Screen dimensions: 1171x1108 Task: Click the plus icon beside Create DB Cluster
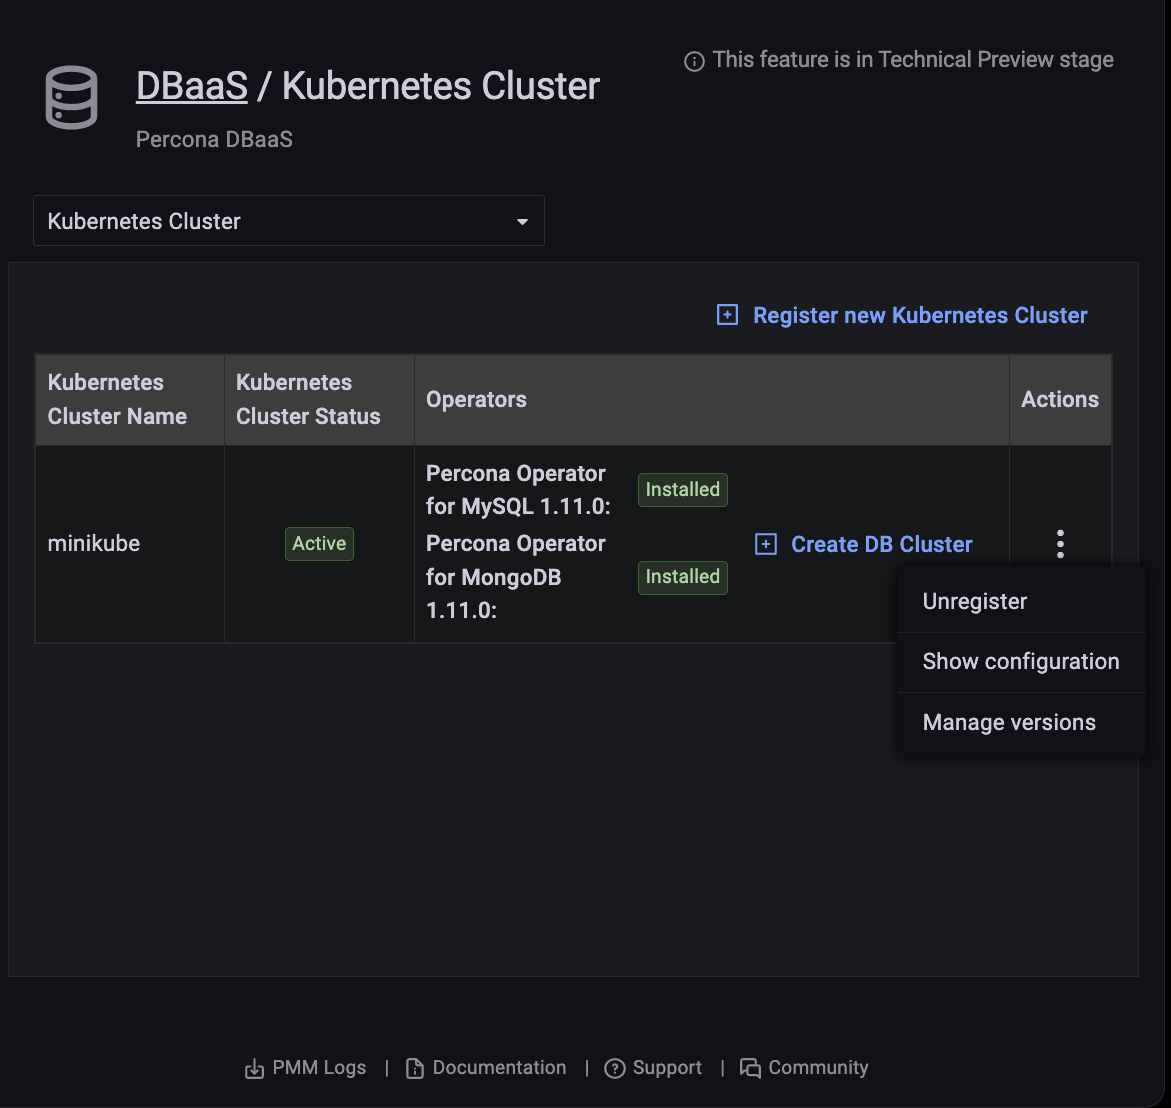[x=766, y=545]
